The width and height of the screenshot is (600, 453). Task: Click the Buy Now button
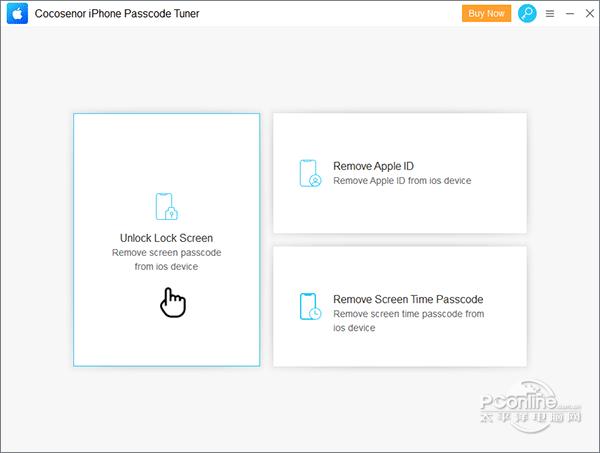click(x=486, y=13)
